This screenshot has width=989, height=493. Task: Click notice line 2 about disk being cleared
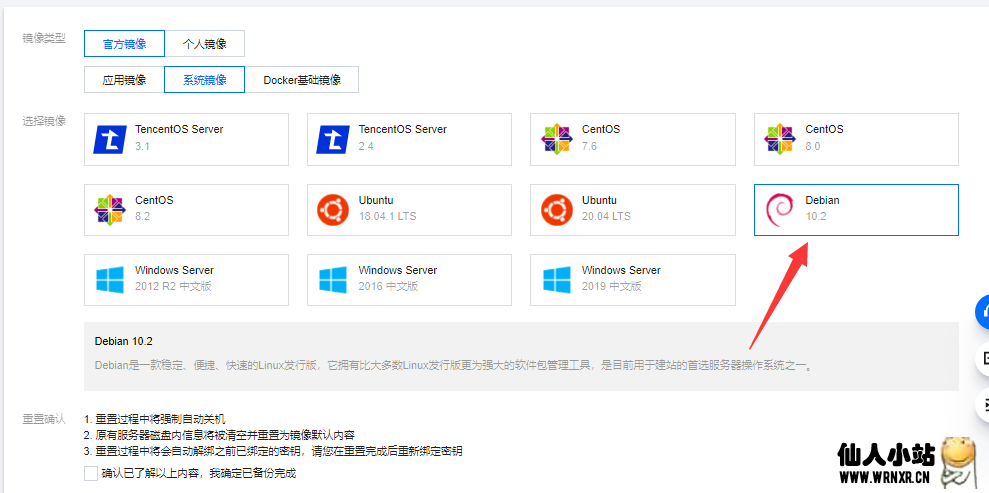pyautogui.click(x=219, y=435)
